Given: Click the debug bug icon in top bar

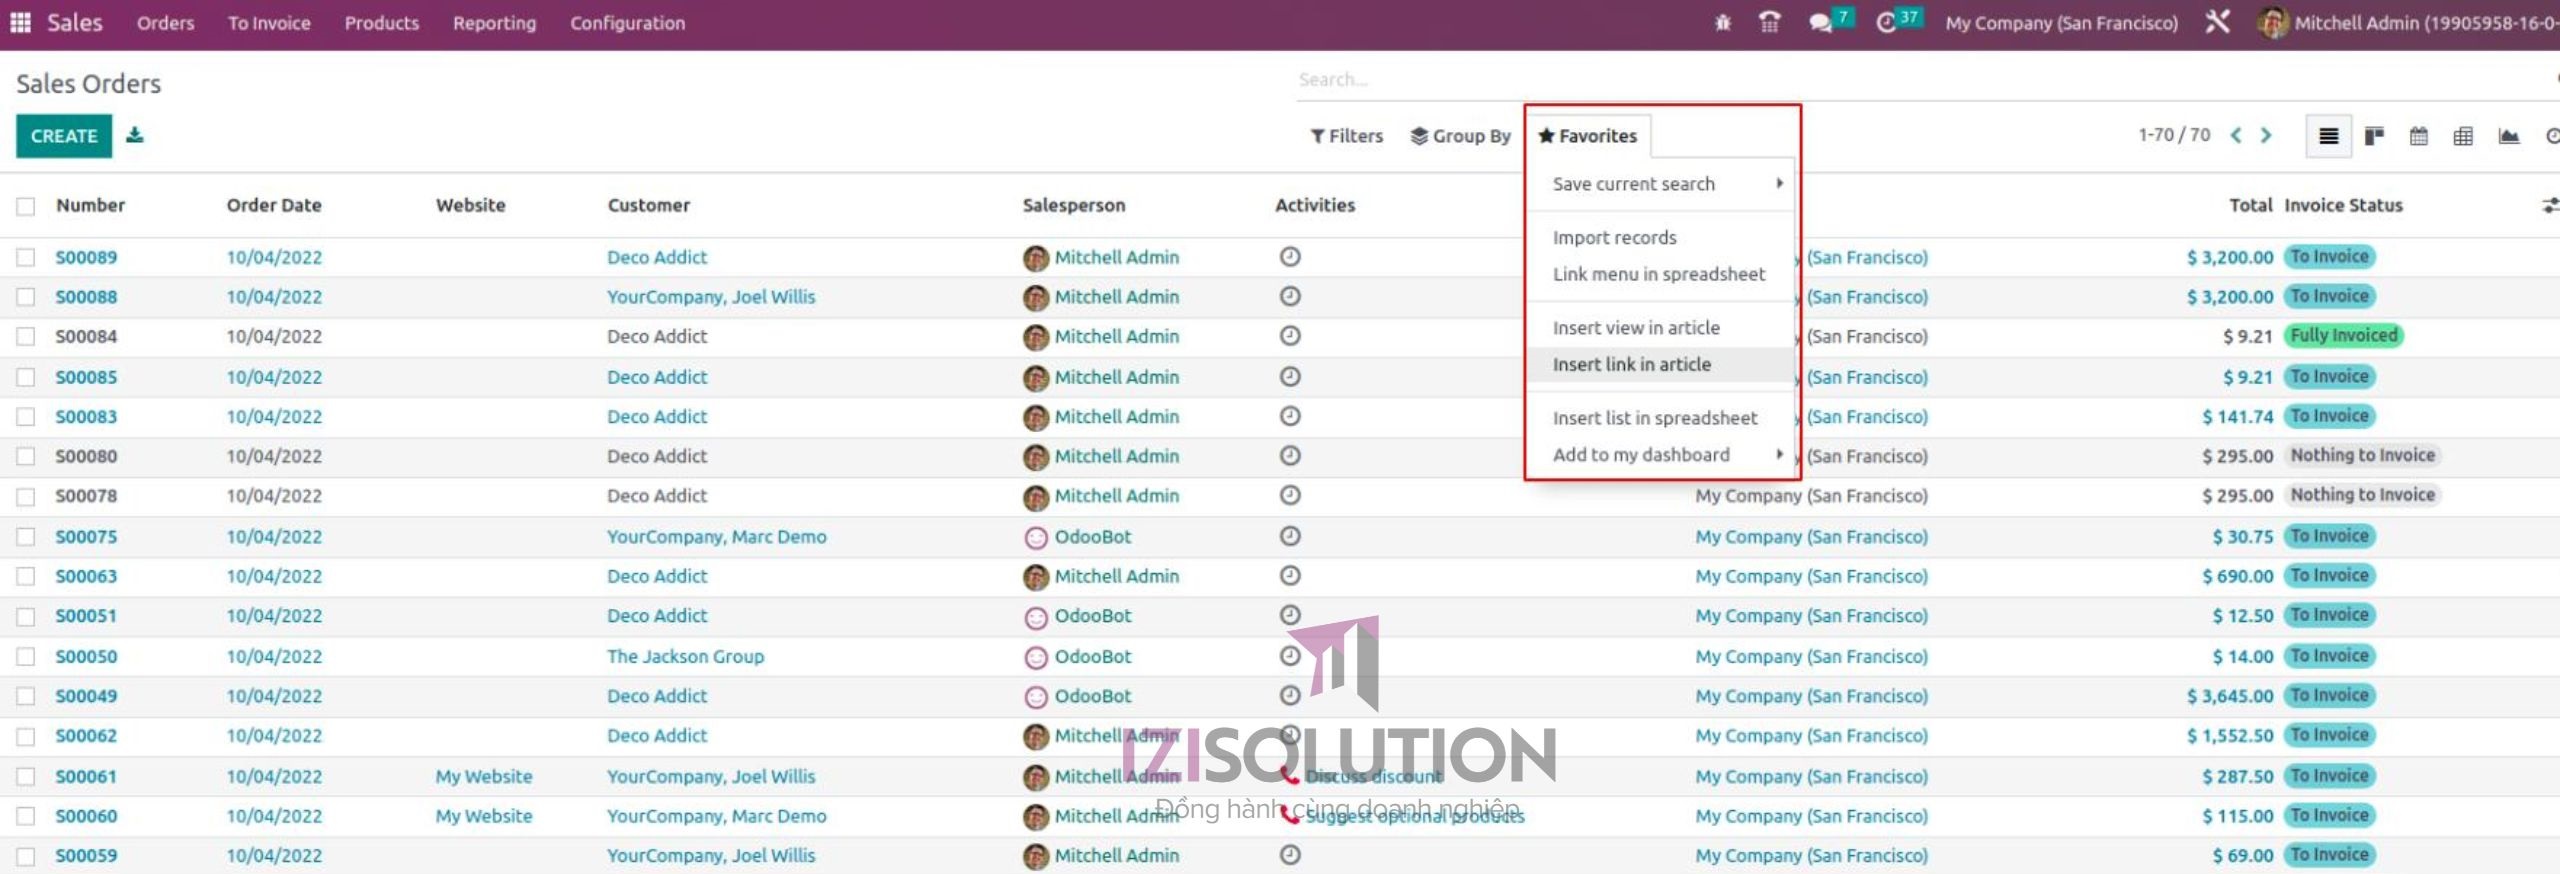Looking at the screenshot, I should pos(1722,22).
